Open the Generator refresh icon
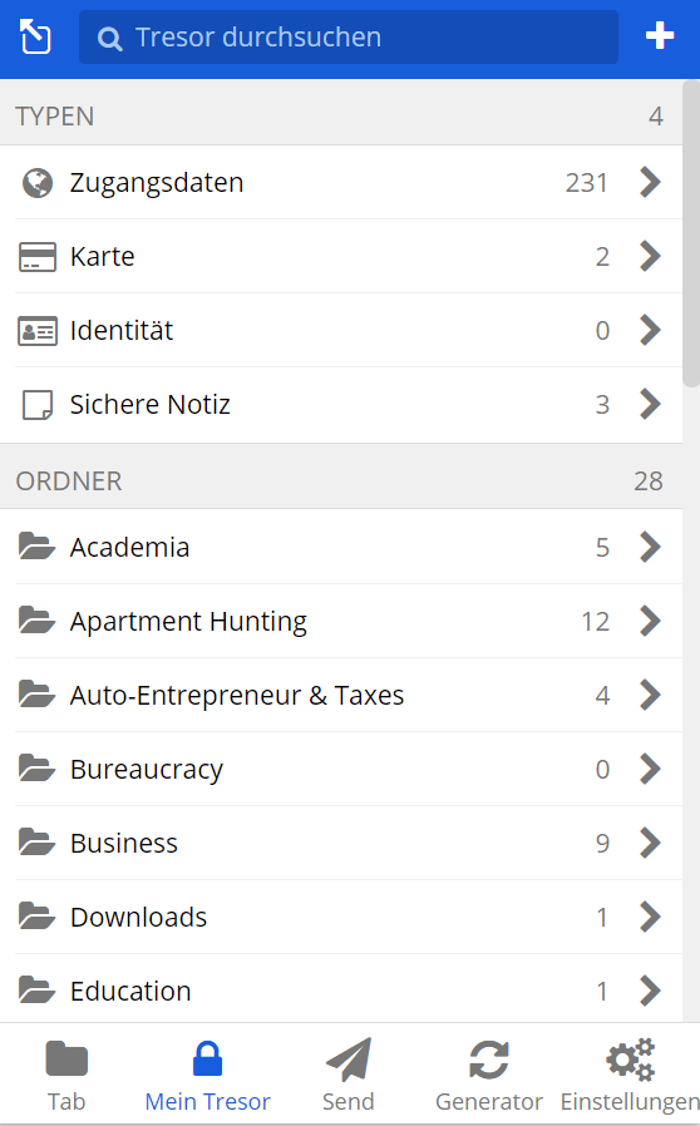The image size is (700, 1126). coord(488,1060)
